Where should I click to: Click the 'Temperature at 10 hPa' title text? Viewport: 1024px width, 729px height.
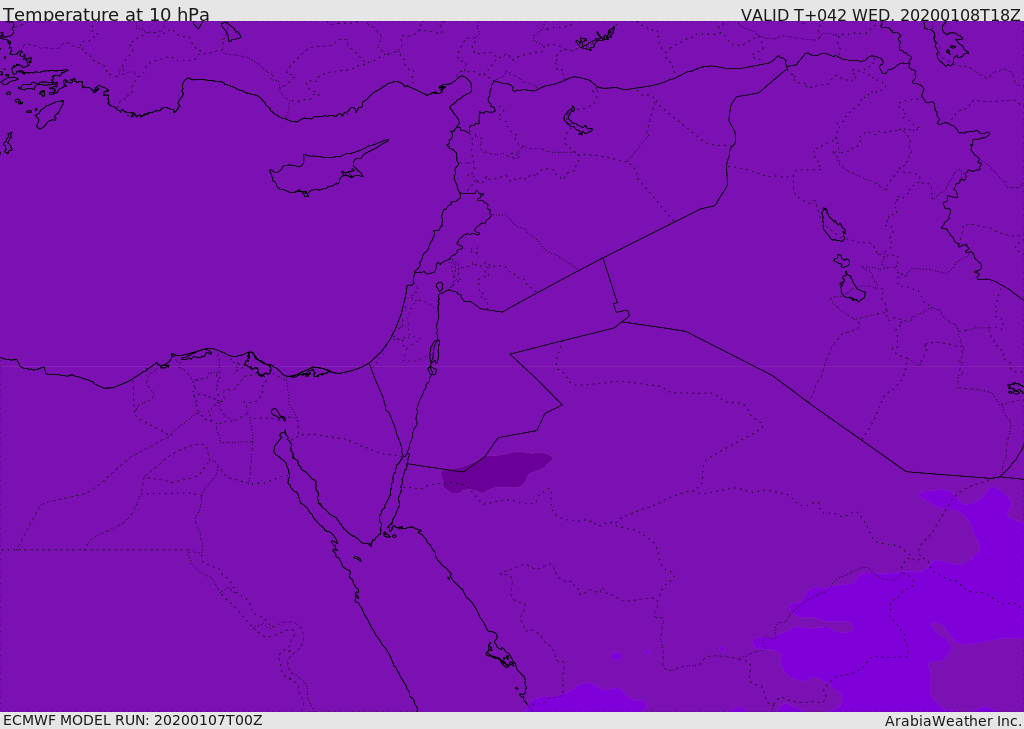point(106,14)
